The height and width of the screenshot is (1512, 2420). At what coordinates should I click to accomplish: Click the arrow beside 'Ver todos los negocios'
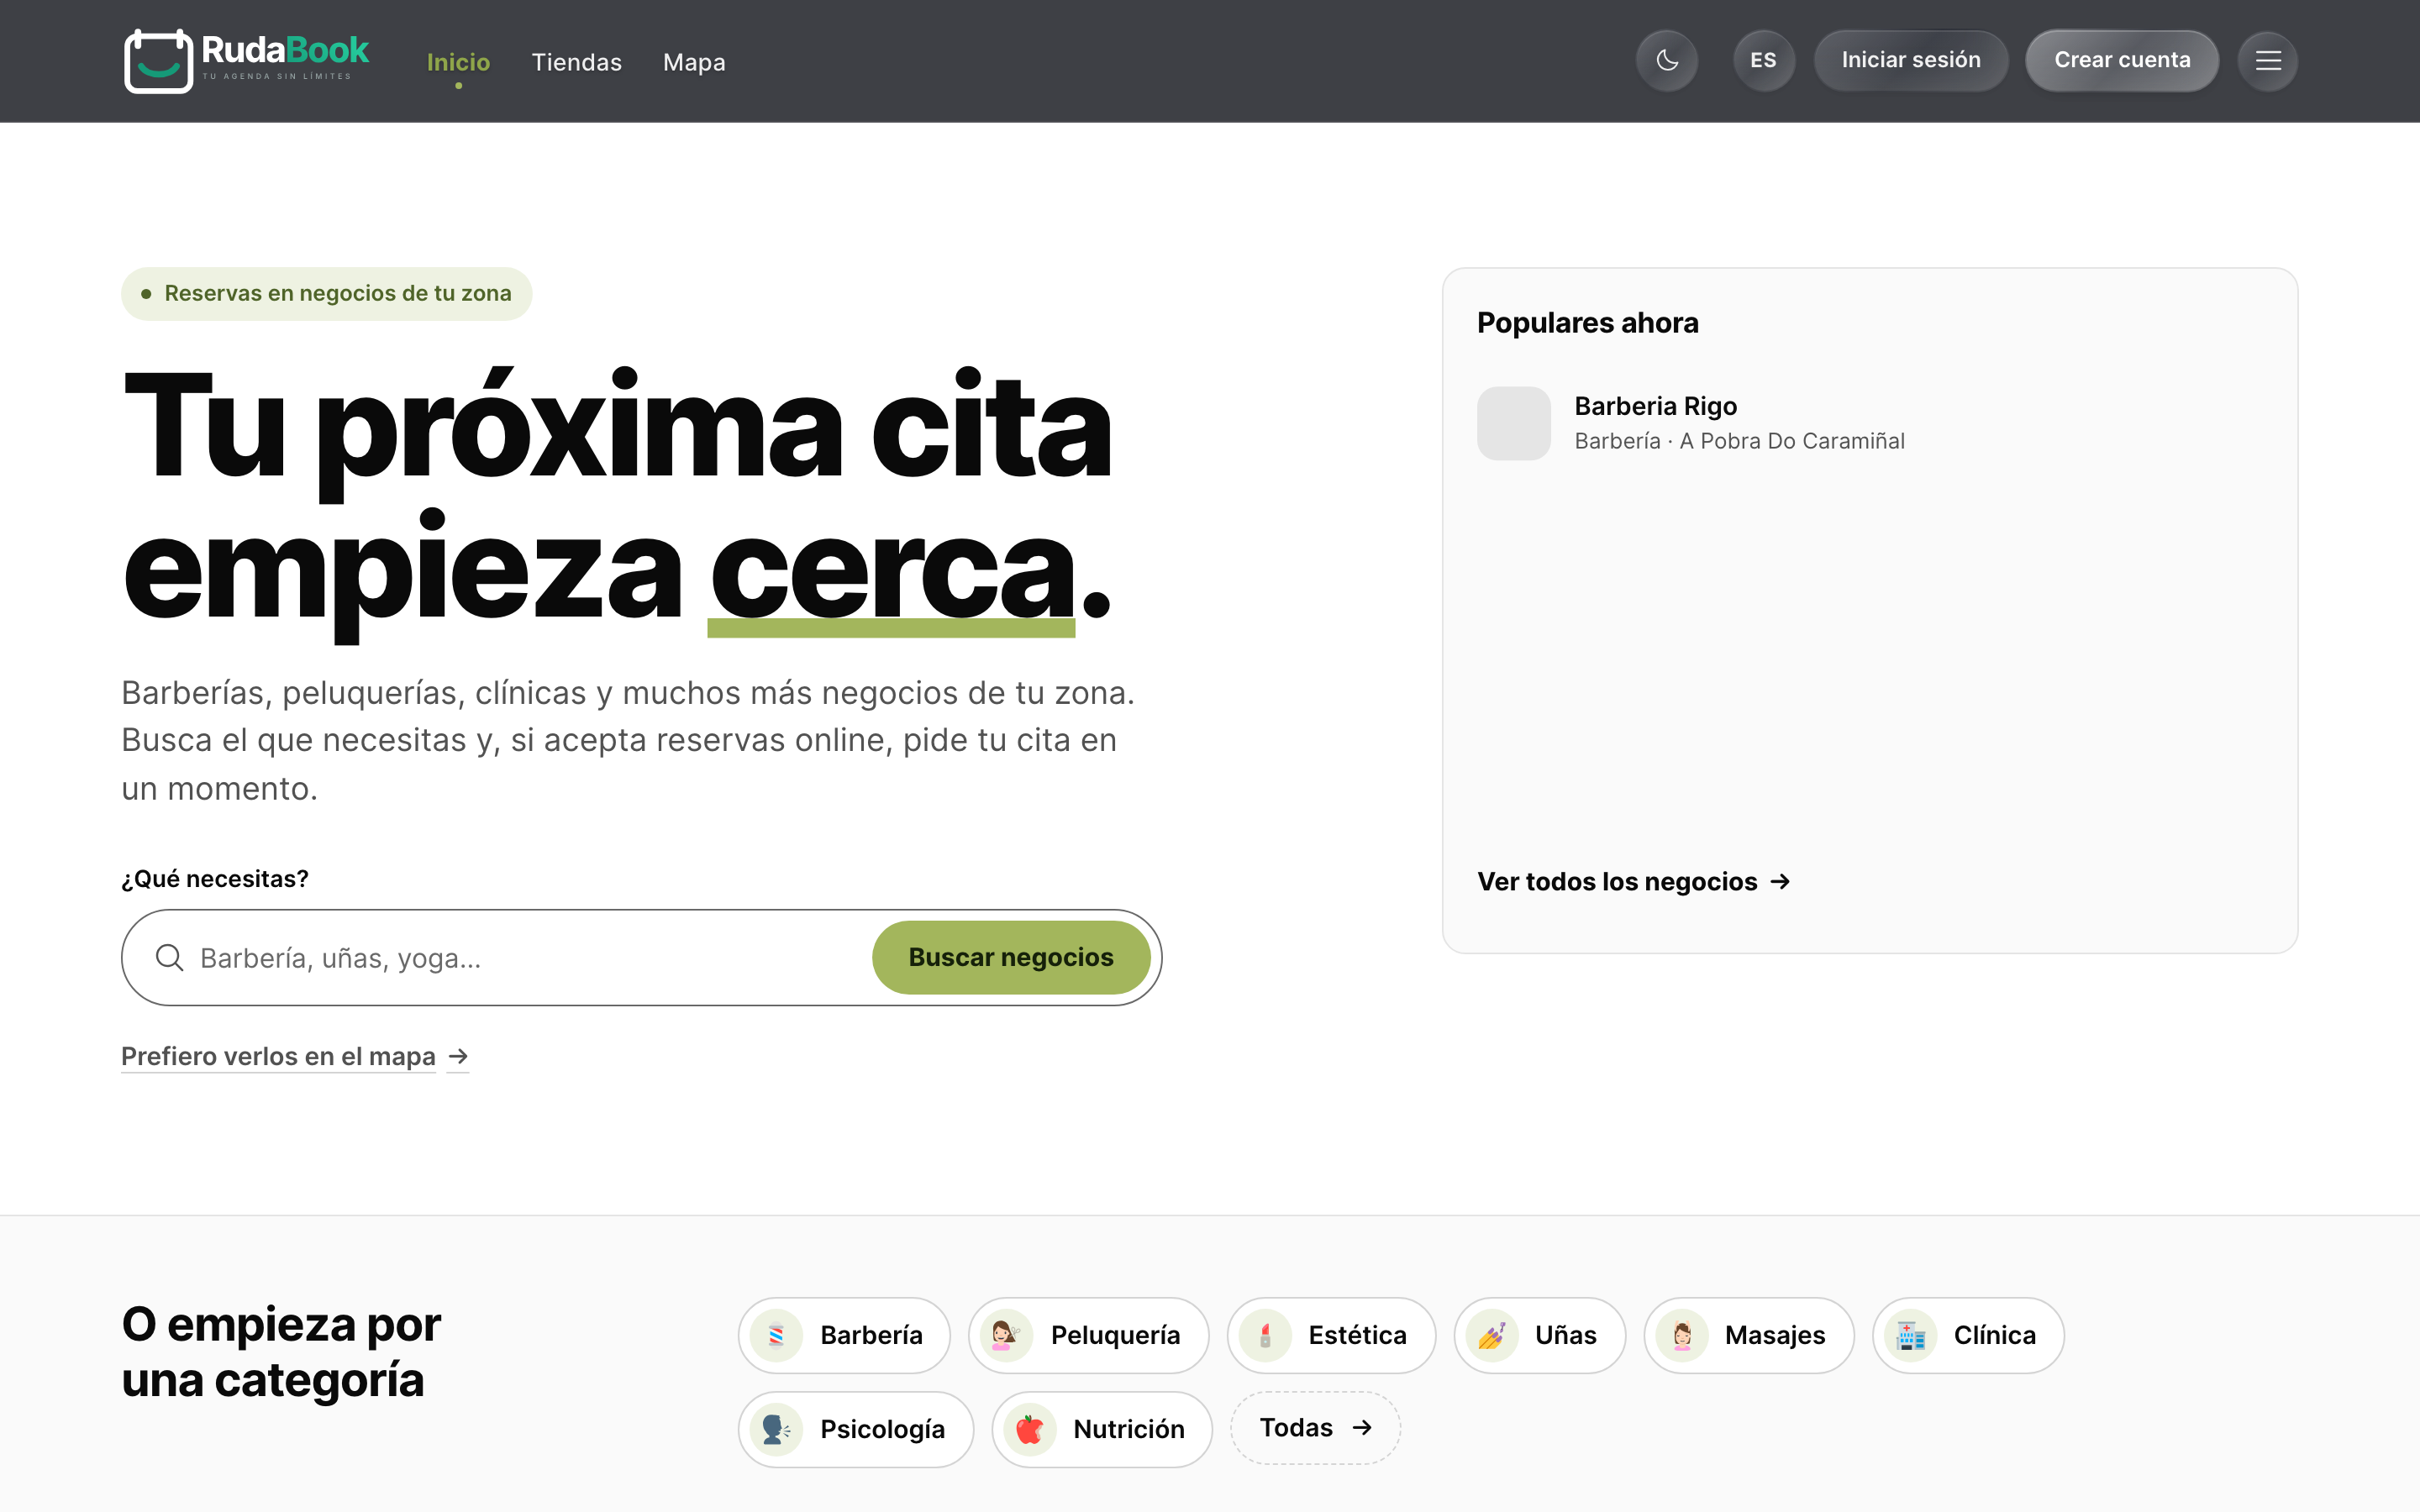tap(1779, 881)
